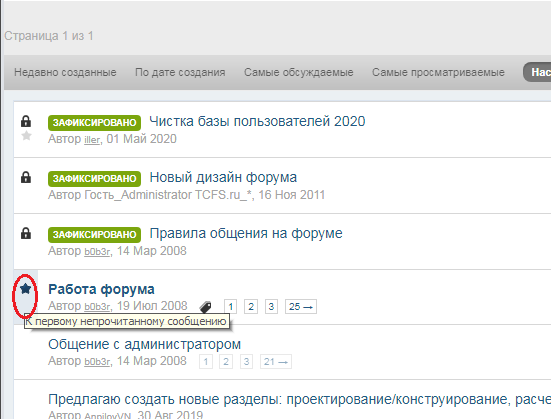Screen dimensions: 551x419
Task: Open topic Новый дизайн форума
Action: 223,177
